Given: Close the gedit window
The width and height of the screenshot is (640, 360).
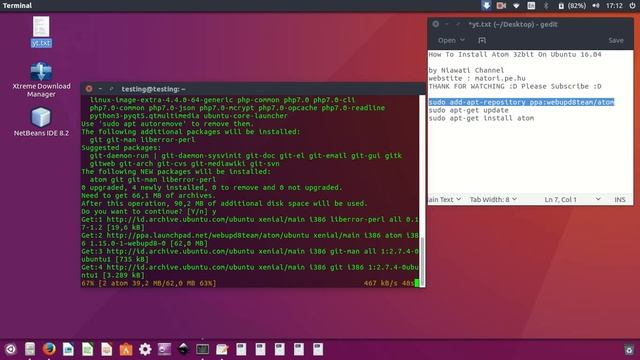Looking at the screenshot, I should click(x=436, y=24).
